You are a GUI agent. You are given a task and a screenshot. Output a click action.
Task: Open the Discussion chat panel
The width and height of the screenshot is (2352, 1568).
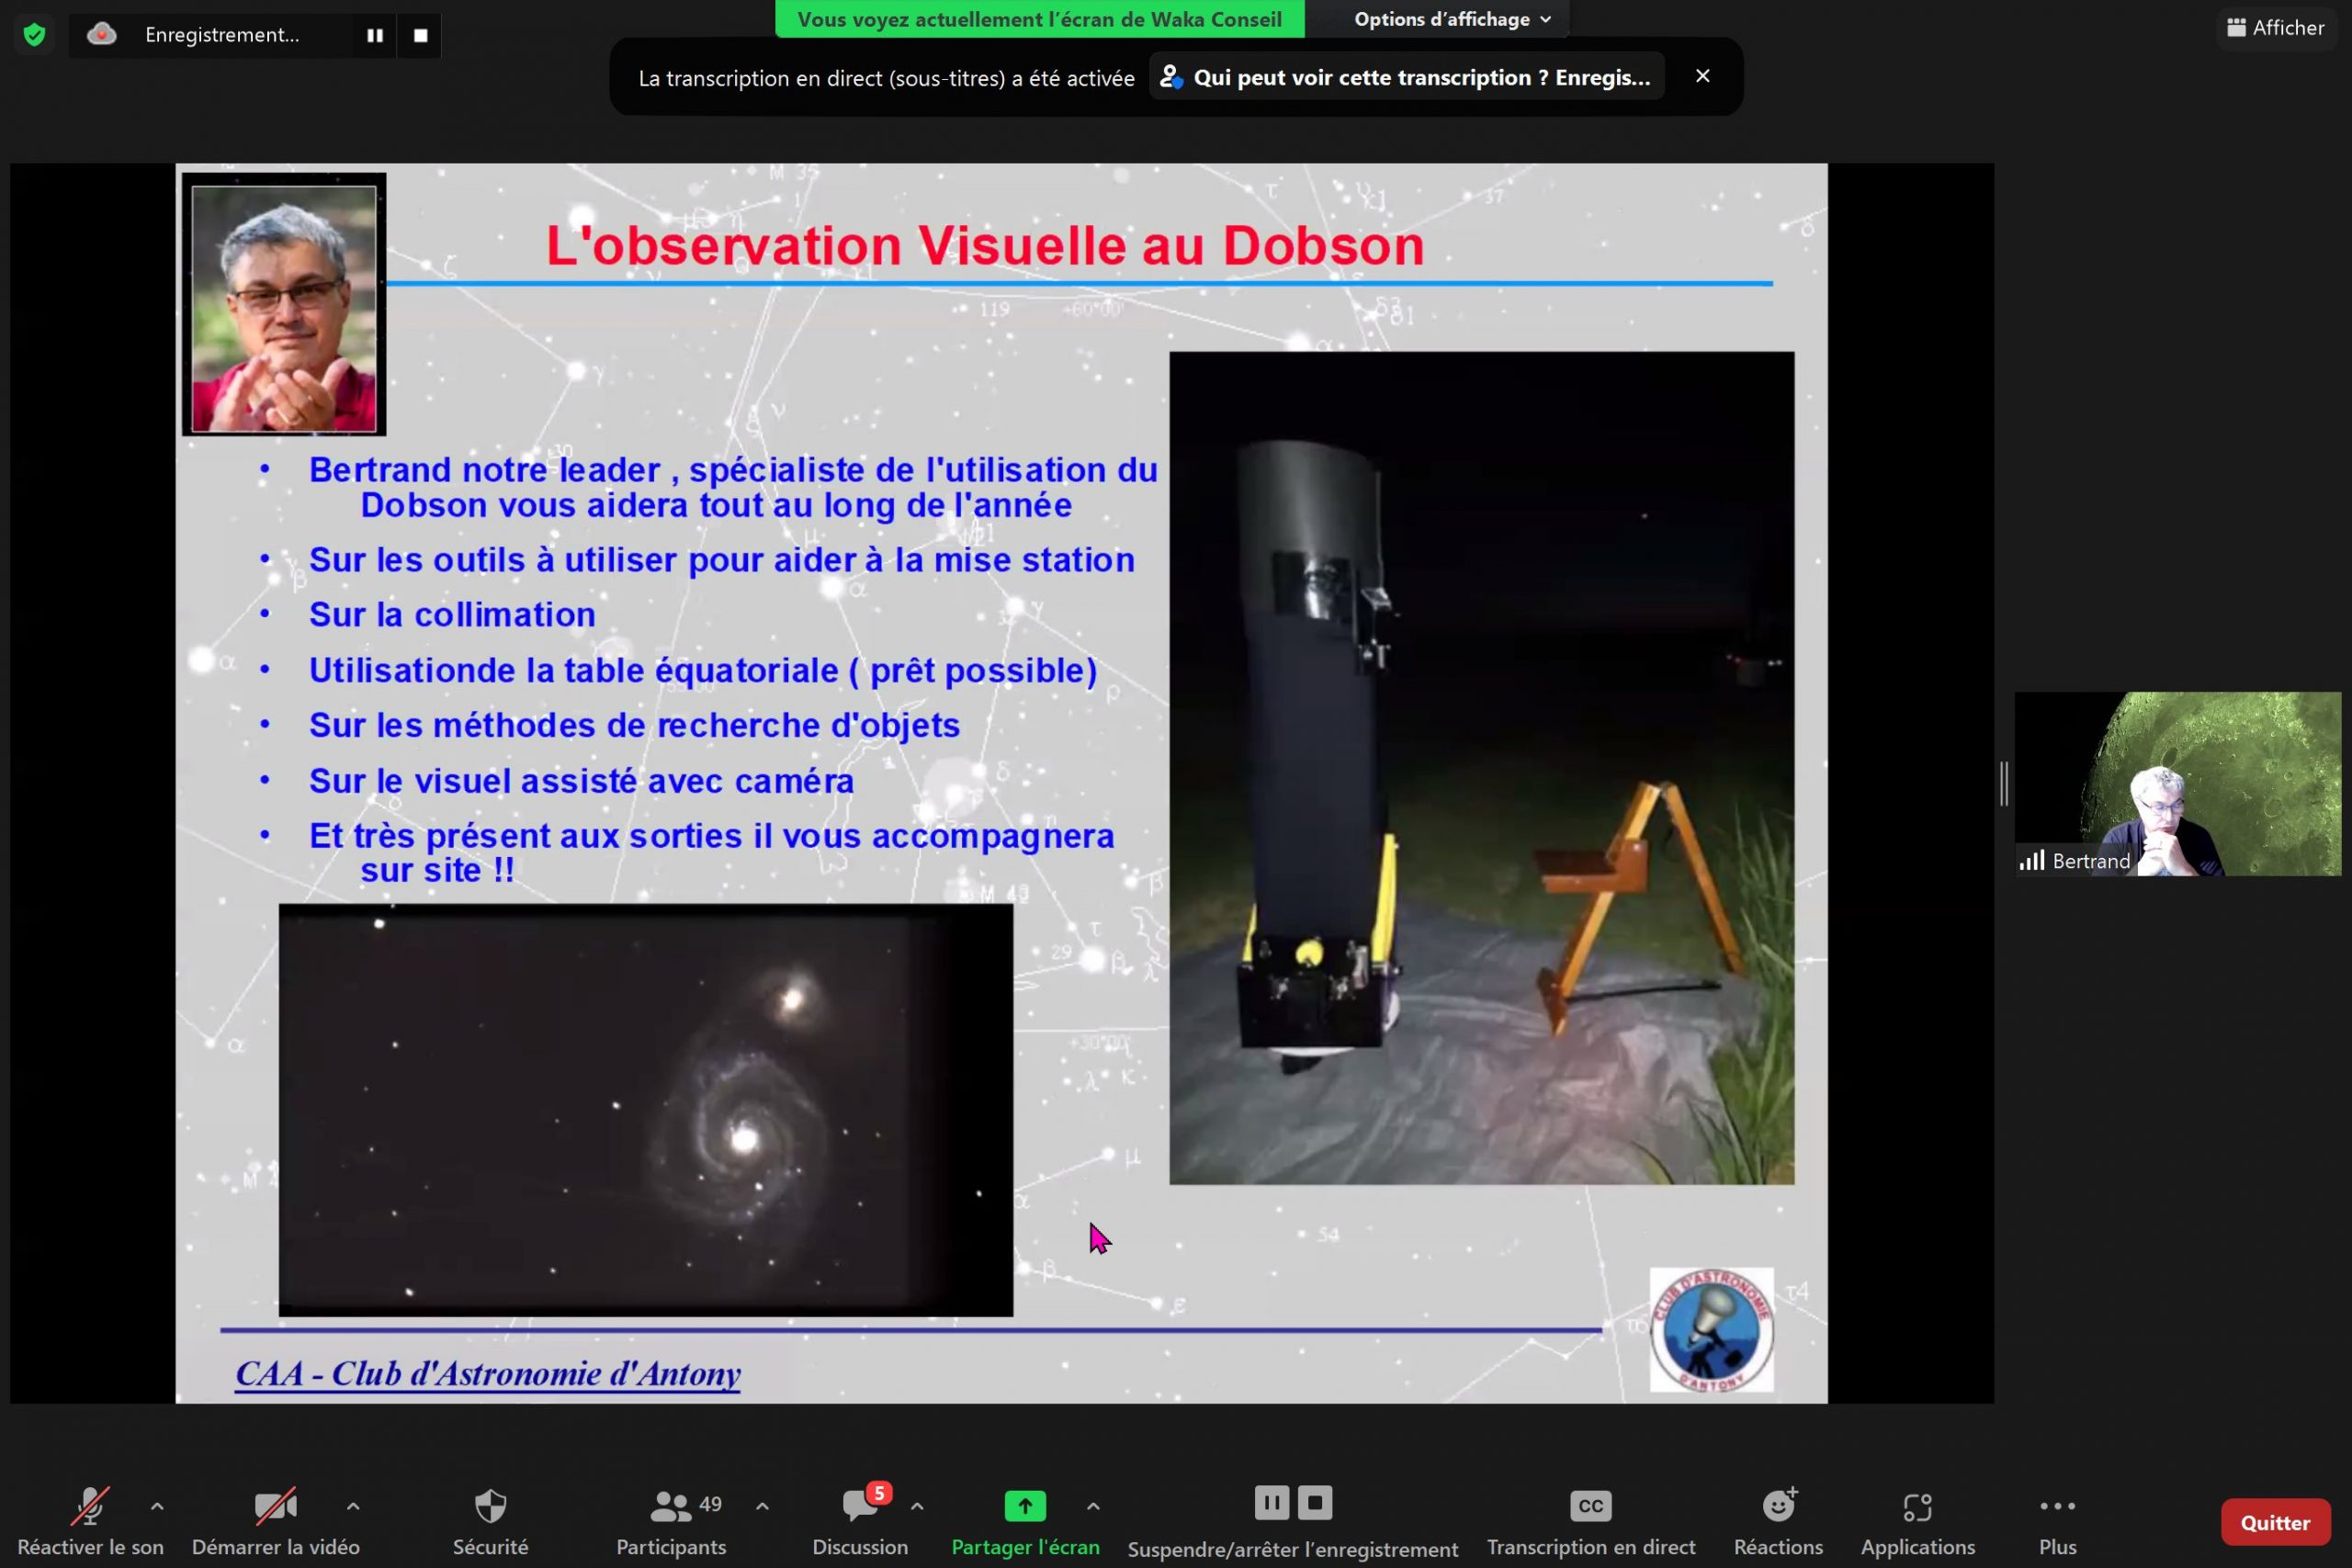tap(860, 1522)
